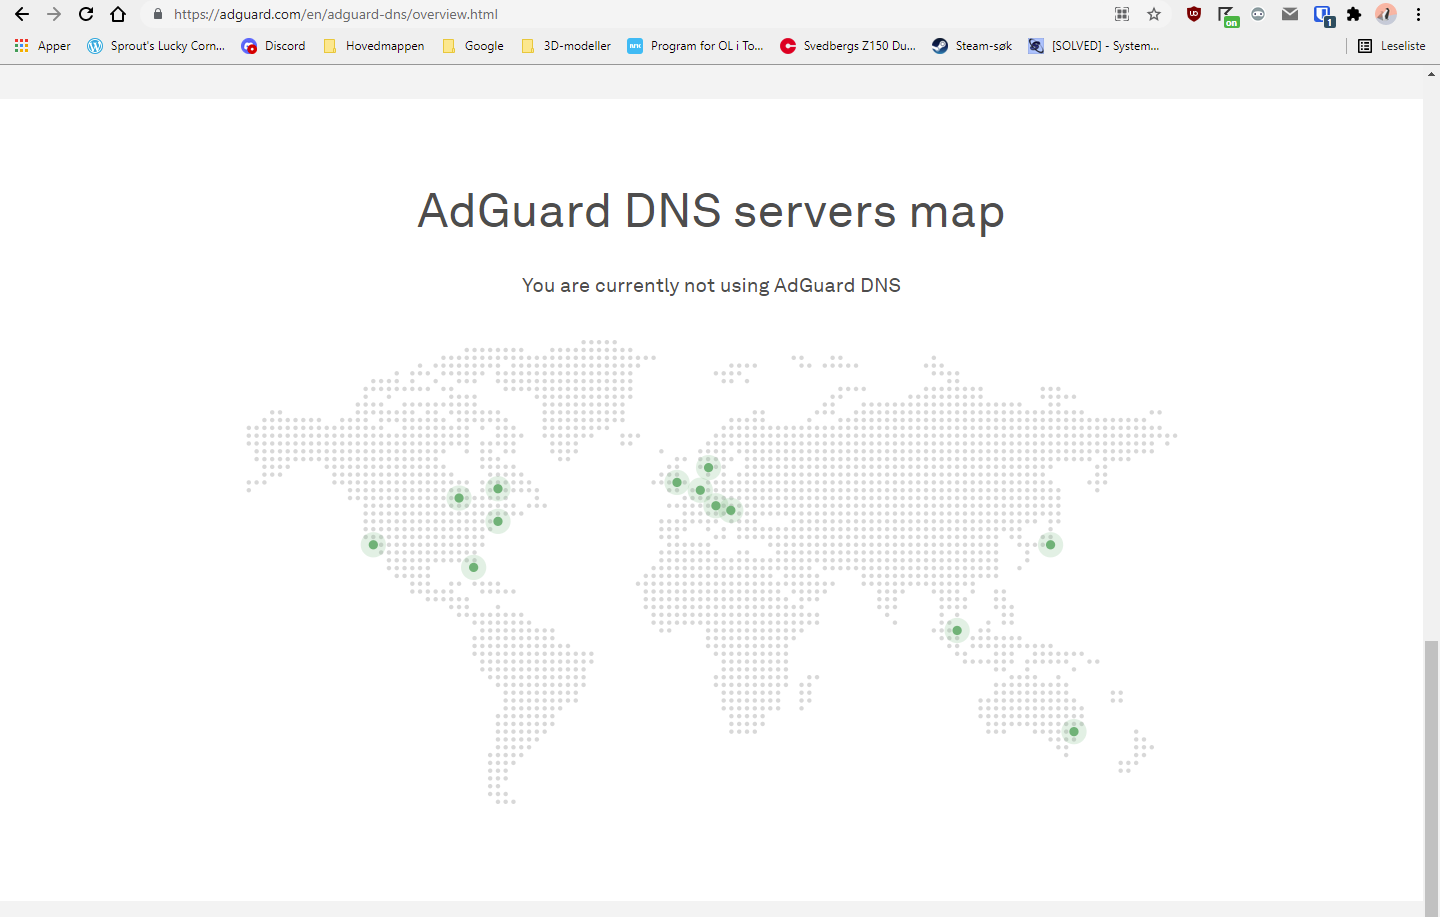1440x917 pixels.
Task: Select the DNS server marker in Australia
Action: (1073, 731)
